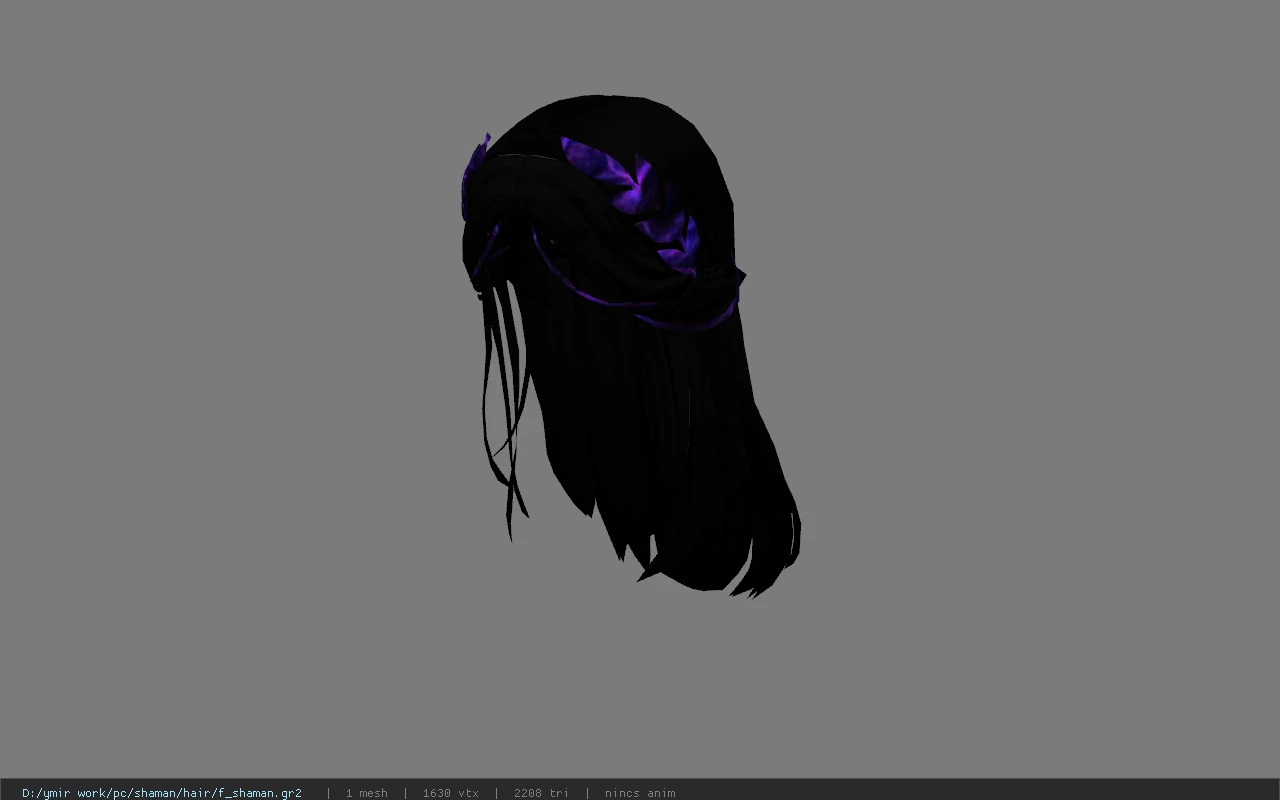The height and width of the screenshot is (800, 1280).
Task: Click the "1630 vtx" vertex count
Action: pos(450,793)
